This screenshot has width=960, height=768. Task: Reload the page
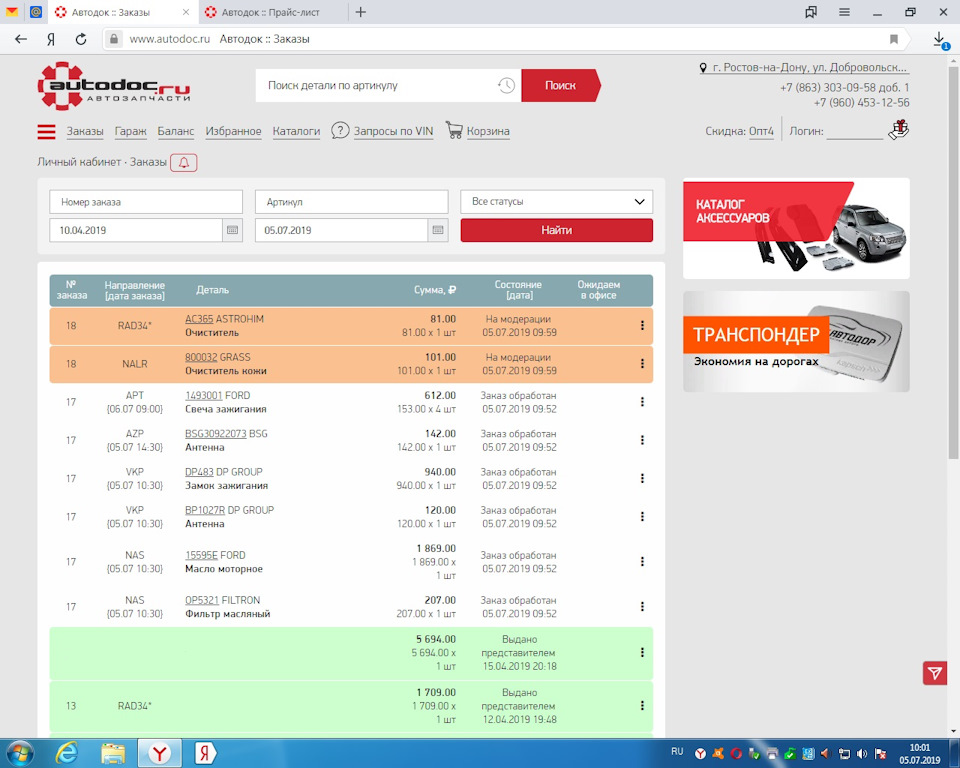(x=81, y=39)
